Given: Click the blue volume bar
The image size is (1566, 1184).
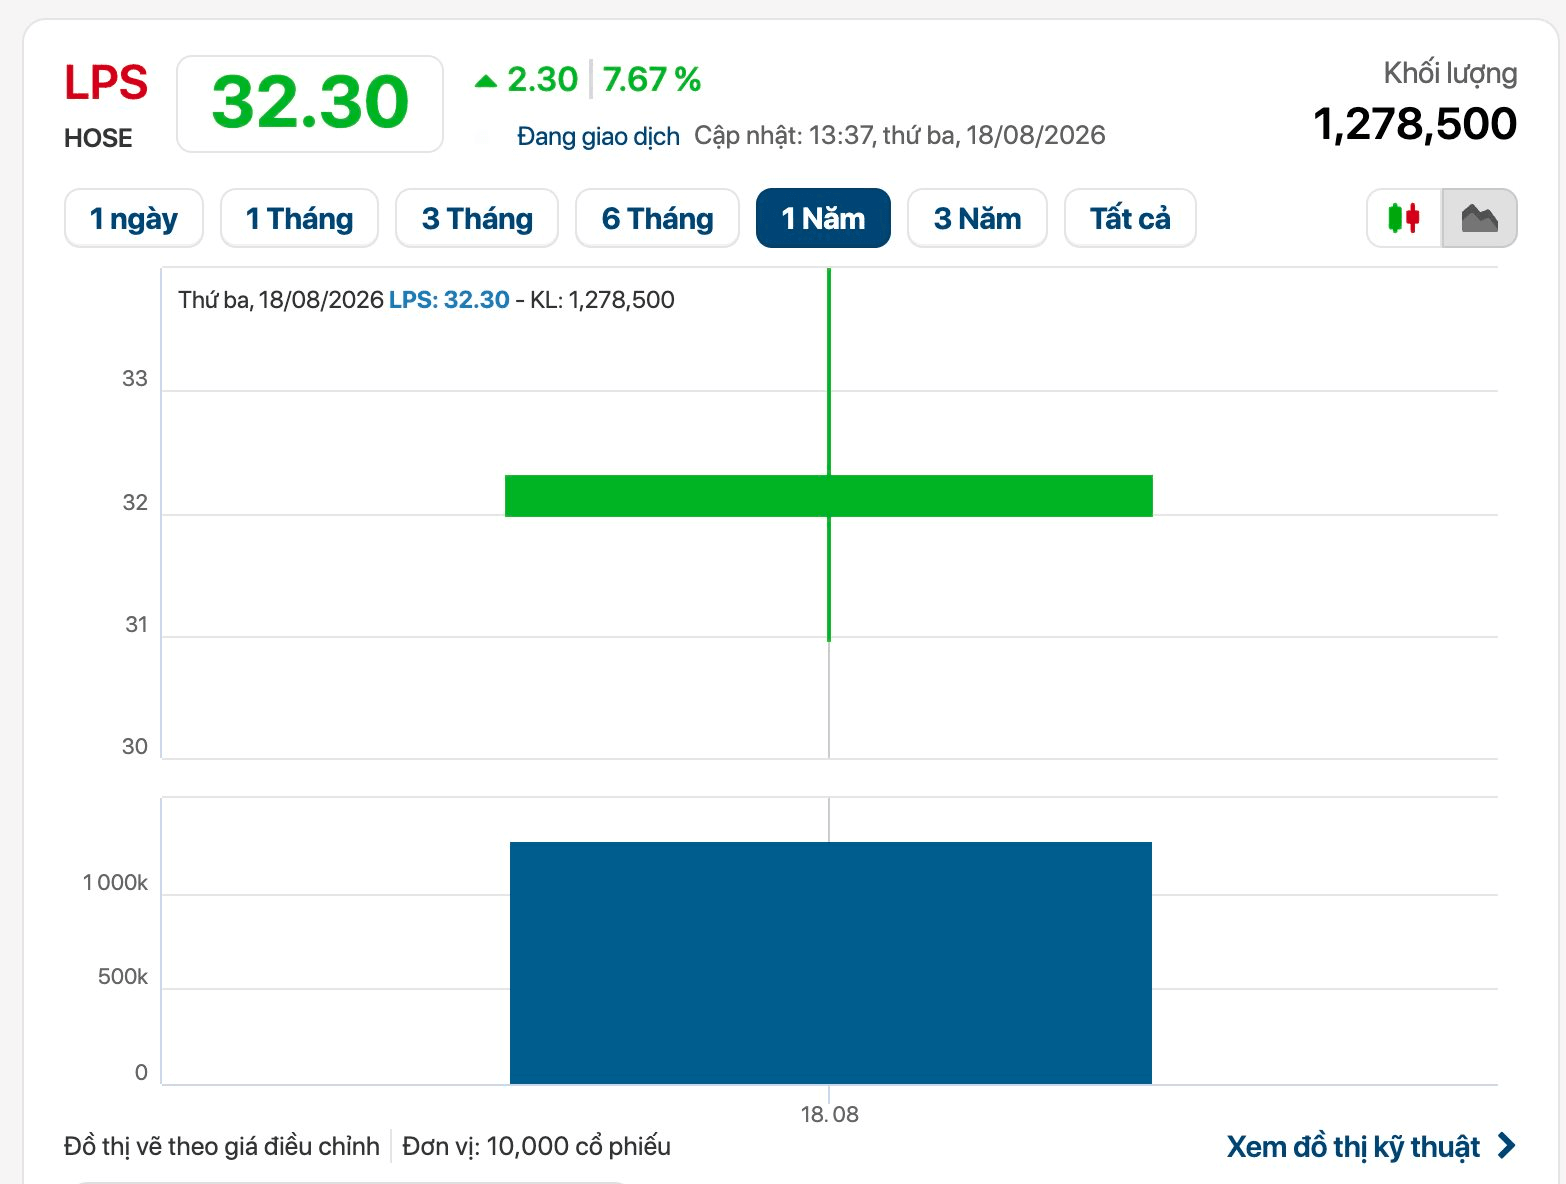Looking at the screenshot, I should pos(831,963).
